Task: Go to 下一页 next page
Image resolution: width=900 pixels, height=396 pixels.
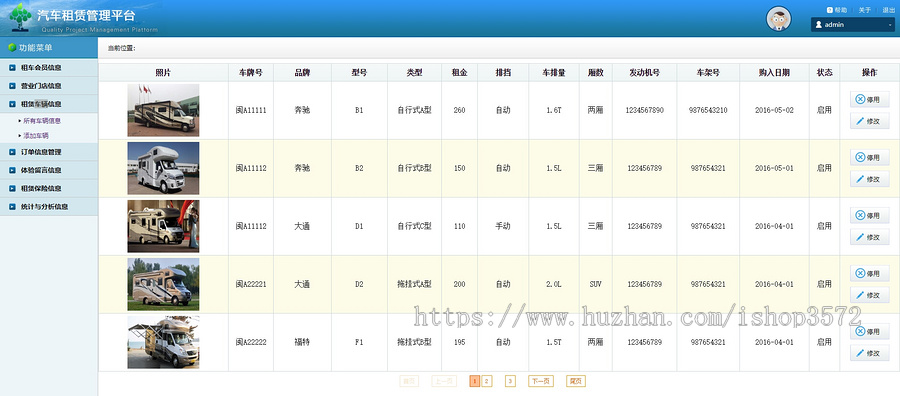Action: 541,381
